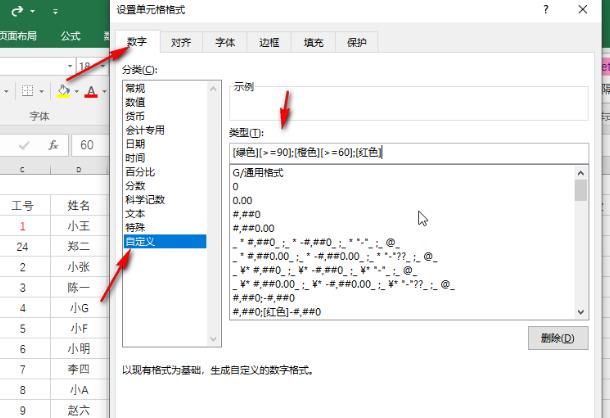Click formula bar showing 60
610x418 pixels.
(x=90, y=145)
